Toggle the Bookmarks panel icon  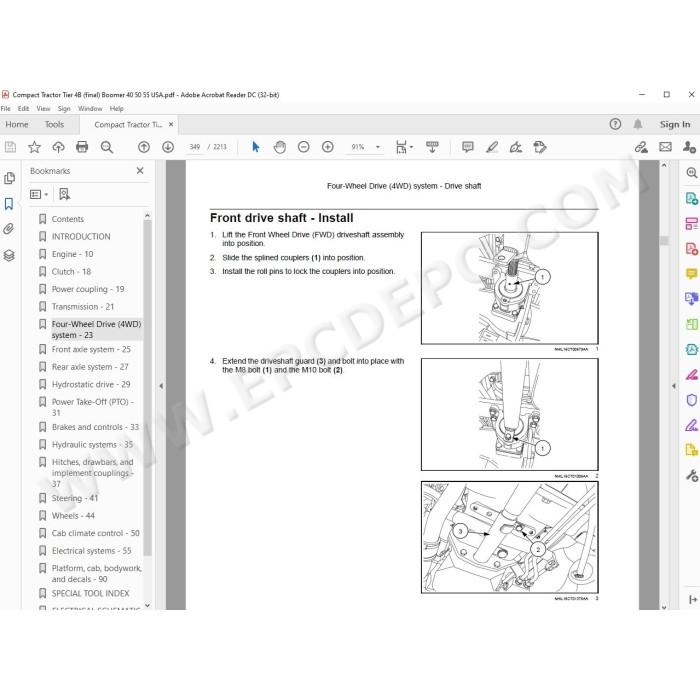pos(9,204)
